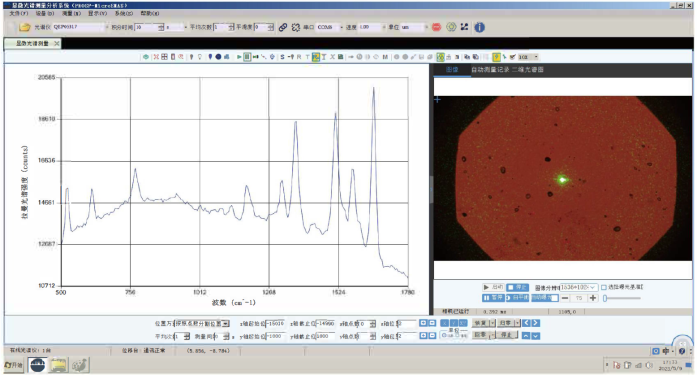Click the 开始 Start button on taskbar
The image size is (698, 375).
tap(14, 365)
